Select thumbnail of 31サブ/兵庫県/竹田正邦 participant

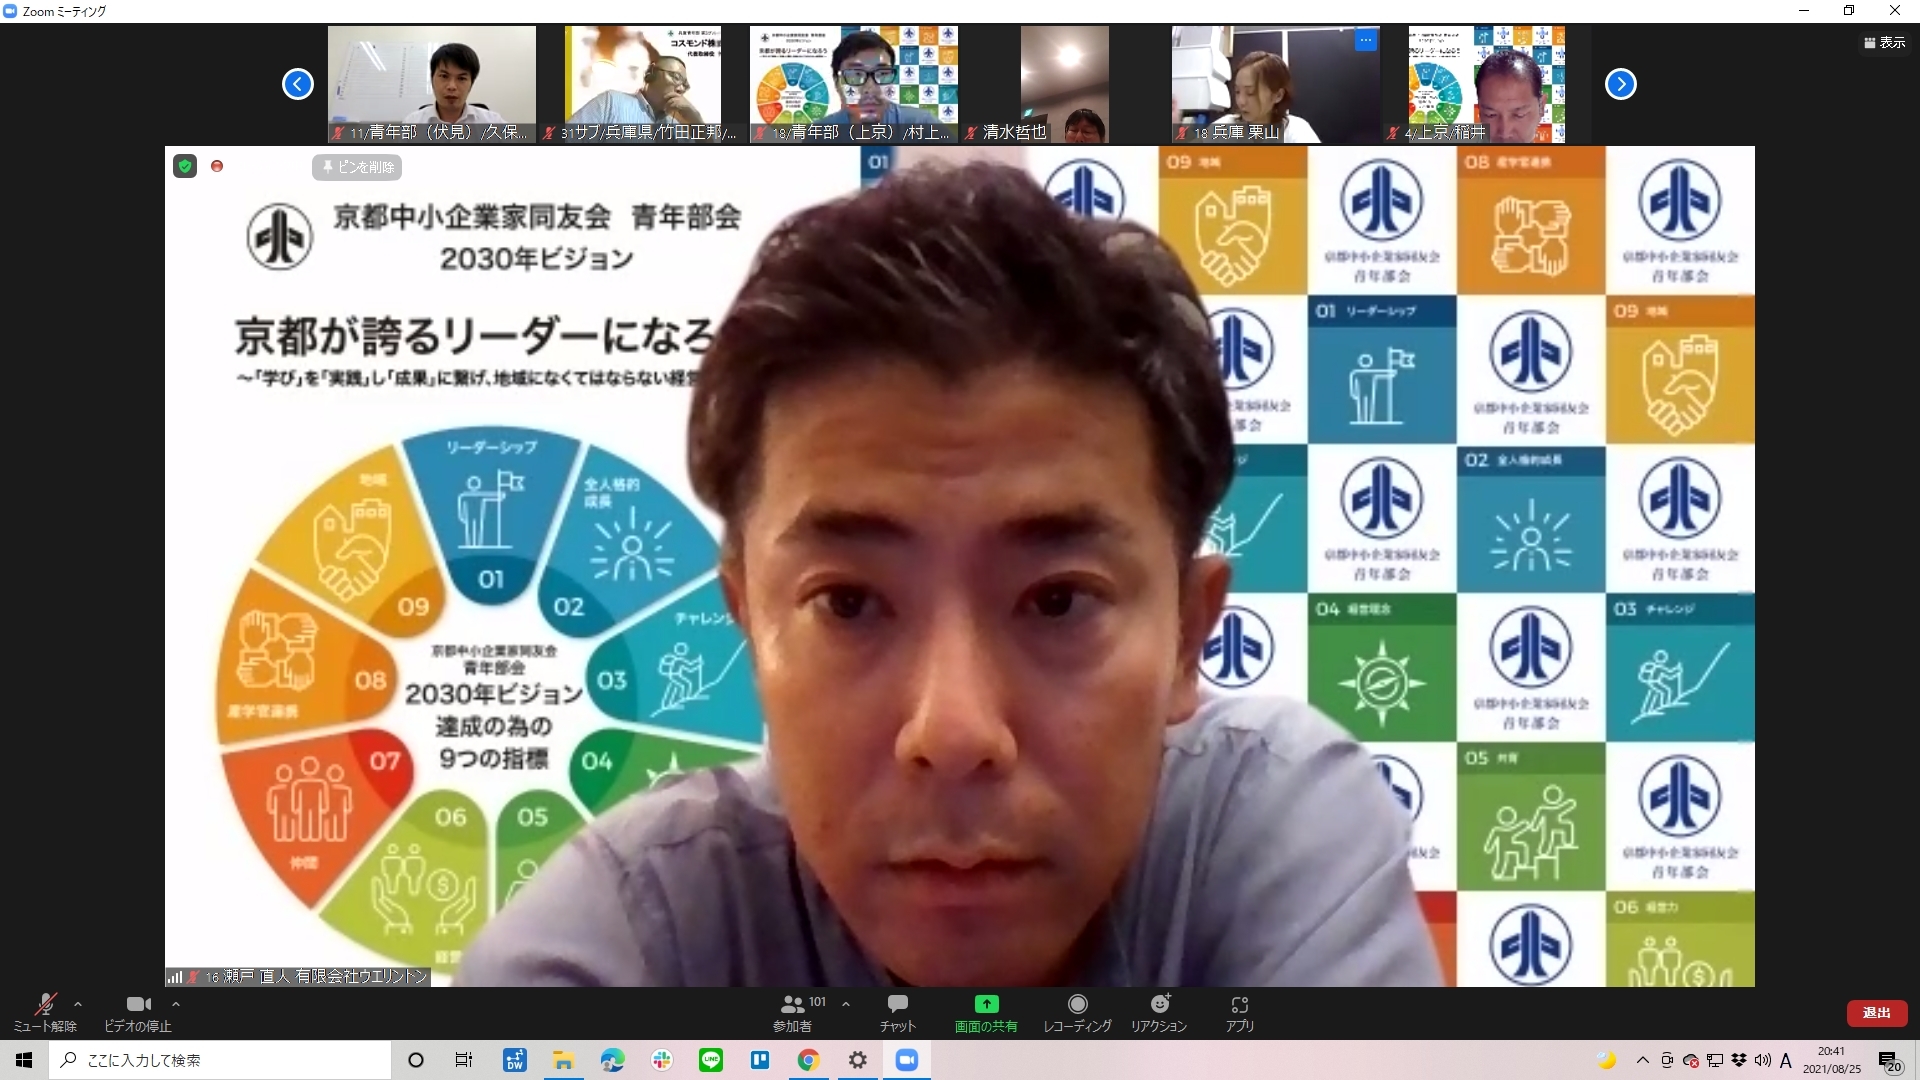pyautogui.click(x=642, y=84)
